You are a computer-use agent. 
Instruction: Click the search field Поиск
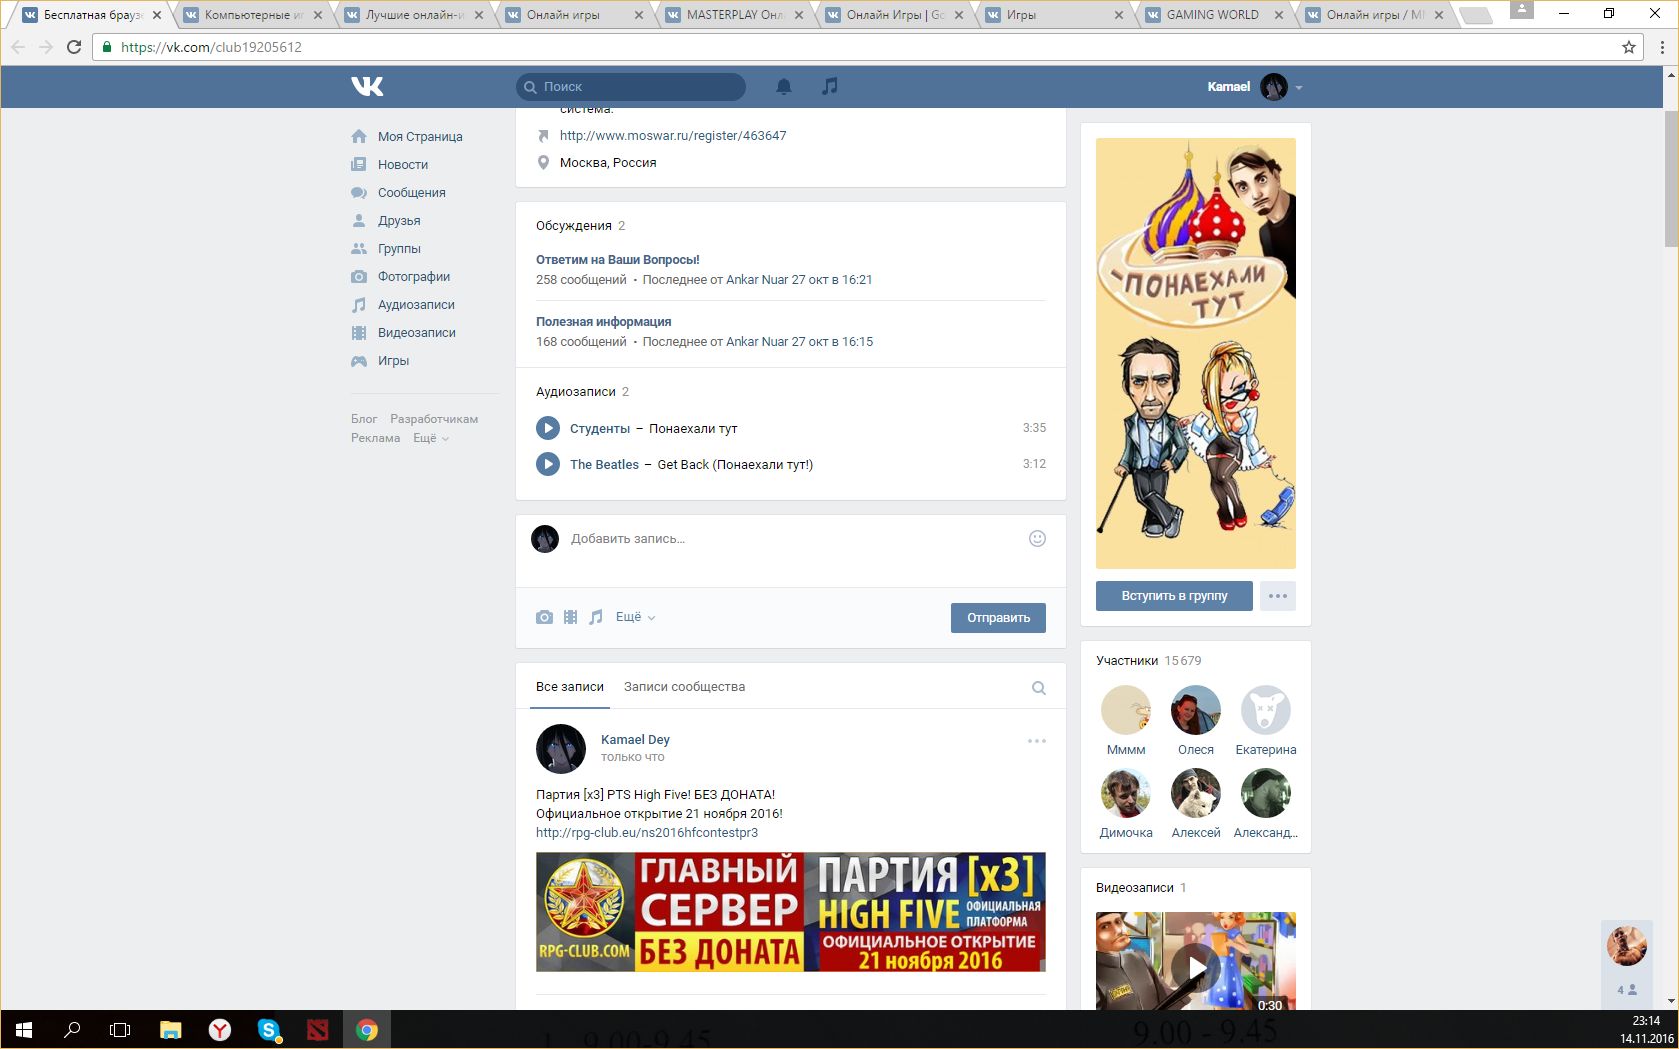pyautogui.click(x=631, y=87)
